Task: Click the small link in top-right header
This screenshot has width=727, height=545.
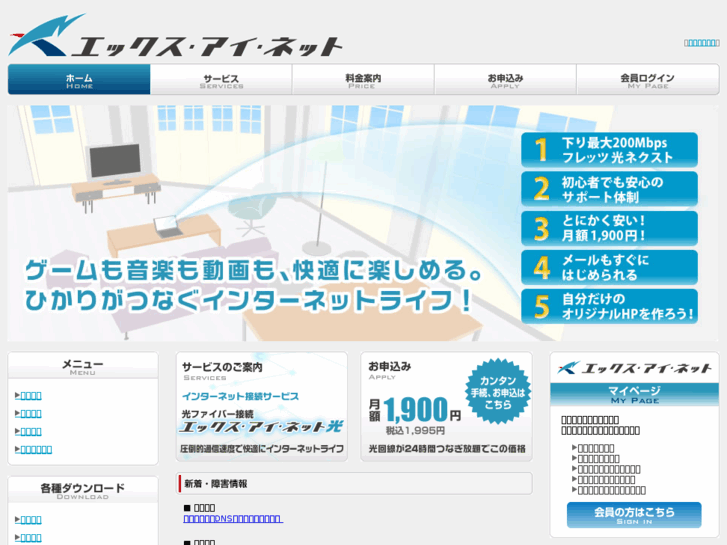Action: click(701, 43)
